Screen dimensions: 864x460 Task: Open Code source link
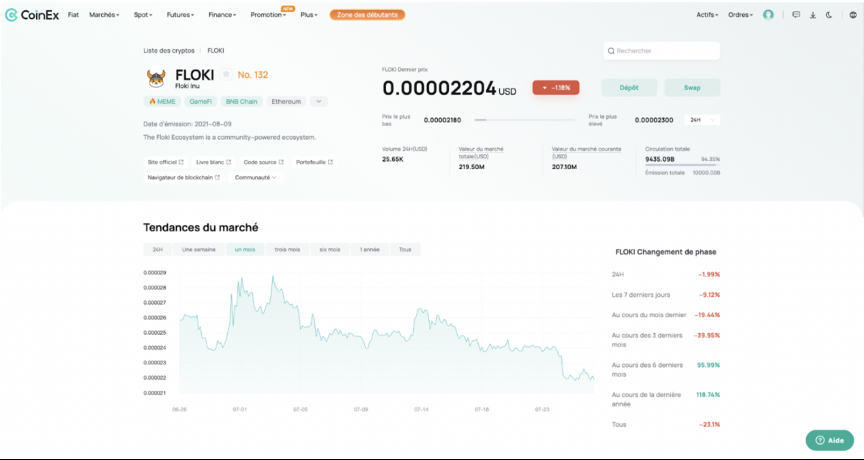[x=263, y=163]
